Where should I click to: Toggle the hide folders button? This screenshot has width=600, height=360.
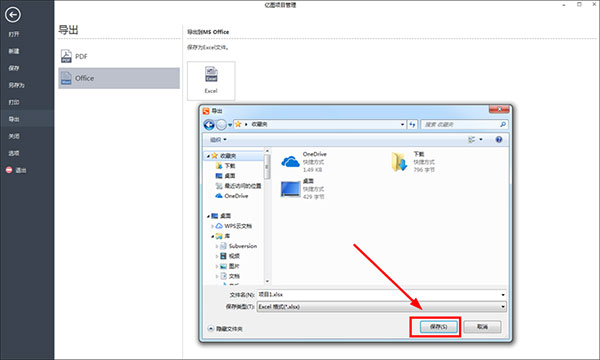click(225, 329)
